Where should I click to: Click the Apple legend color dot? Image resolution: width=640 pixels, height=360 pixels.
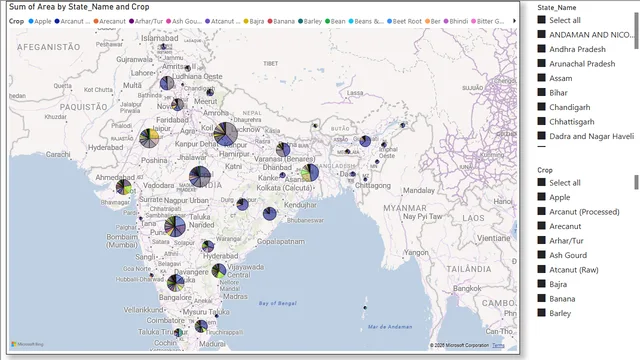point(31,21)
